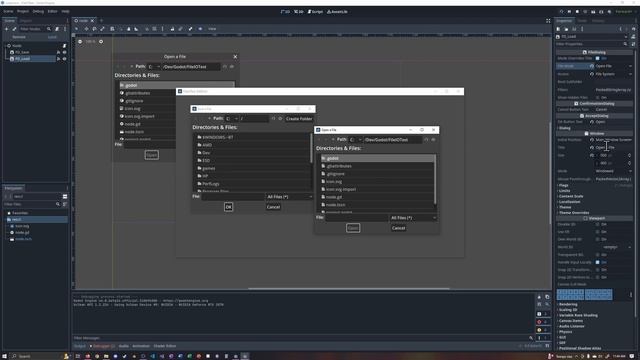Toggle visibility of FD_Load node
Image resolution: width=640 pixels, height=360 pixels.
tap(64, 59)
